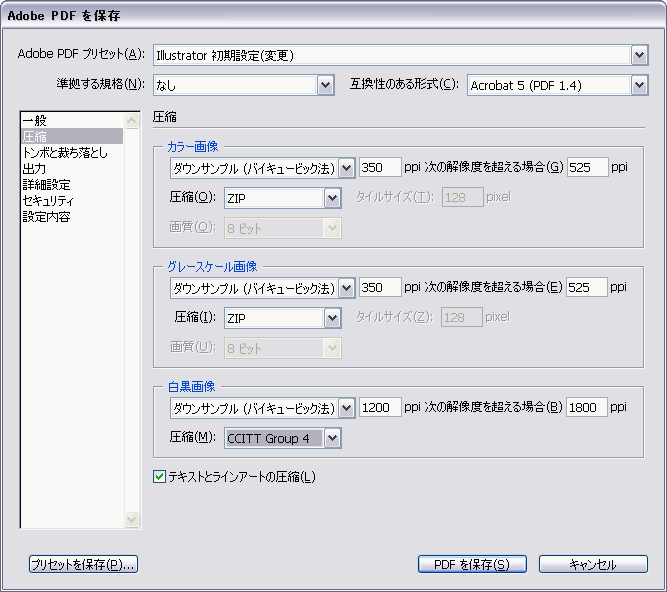
Task: Open カラー画像 圧縮(O) ZIP dropdown
Action: point(282,198)
